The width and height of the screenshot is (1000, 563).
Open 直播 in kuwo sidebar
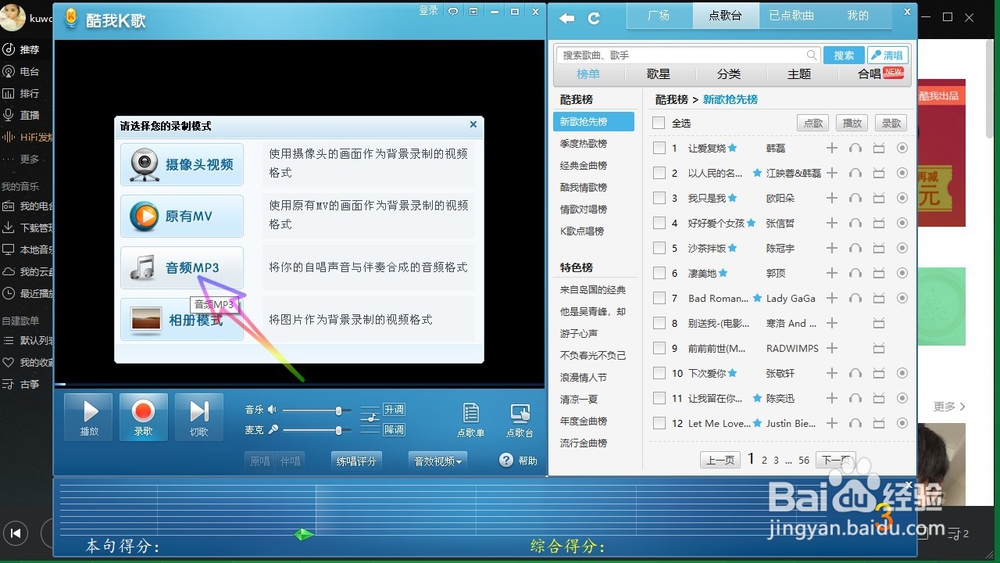pyautogui.click(x=21, y=115)
